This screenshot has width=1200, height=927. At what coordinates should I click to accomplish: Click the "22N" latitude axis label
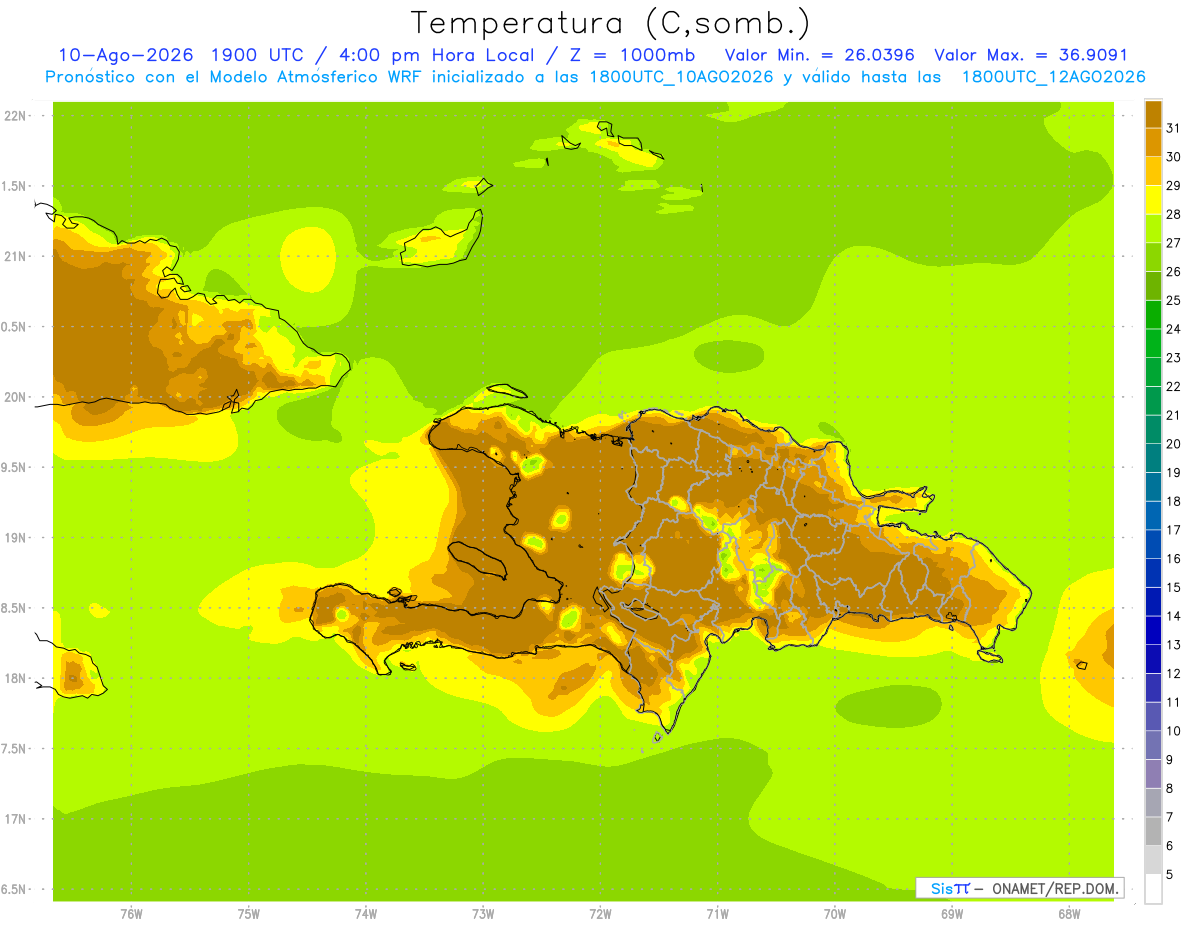click(x=16, y=116)
